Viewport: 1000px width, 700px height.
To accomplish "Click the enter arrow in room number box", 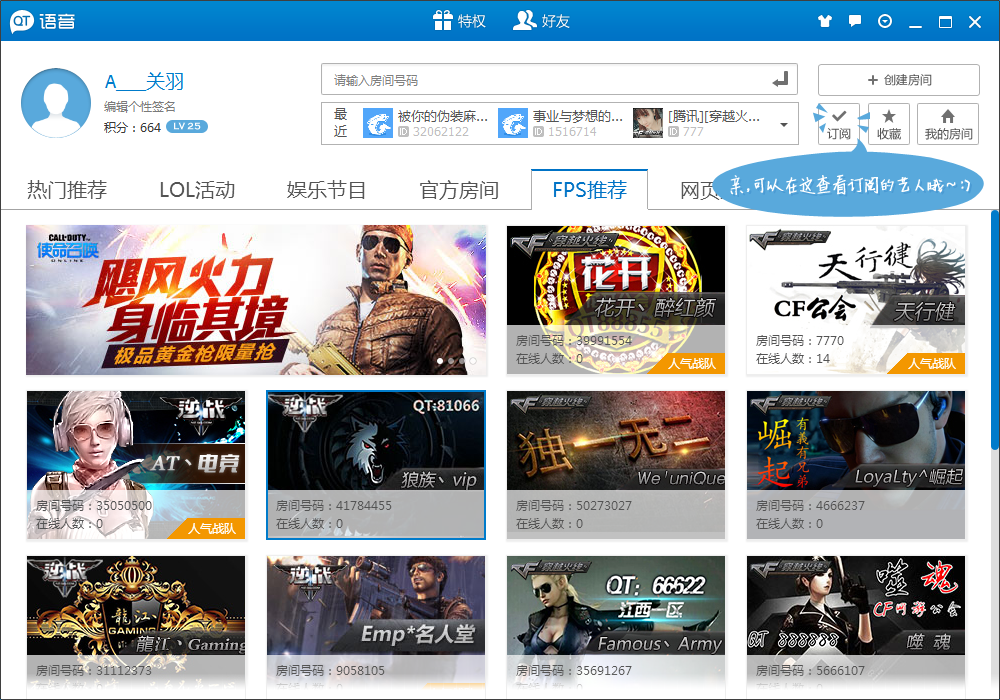I will (780, 80).
